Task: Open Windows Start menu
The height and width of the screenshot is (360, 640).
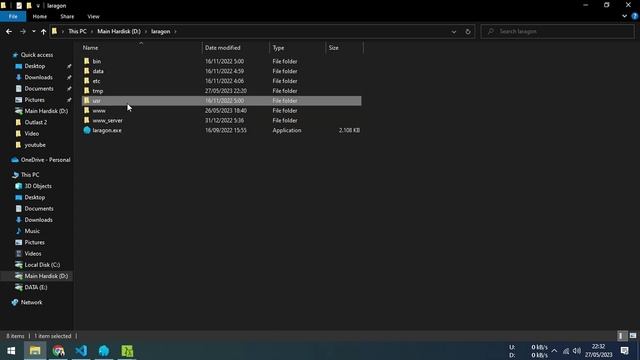Action: (x=11, y=351)
